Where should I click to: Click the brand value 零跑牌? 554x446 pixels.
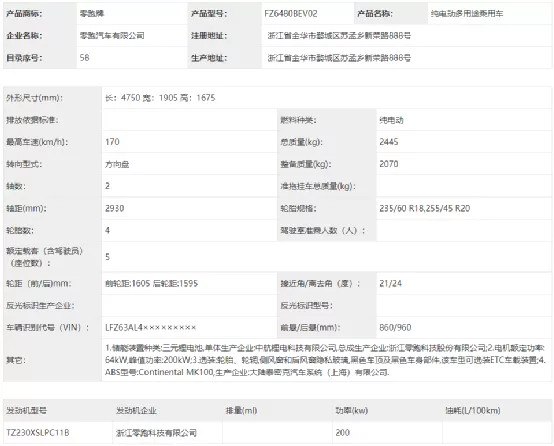[92, 14]
